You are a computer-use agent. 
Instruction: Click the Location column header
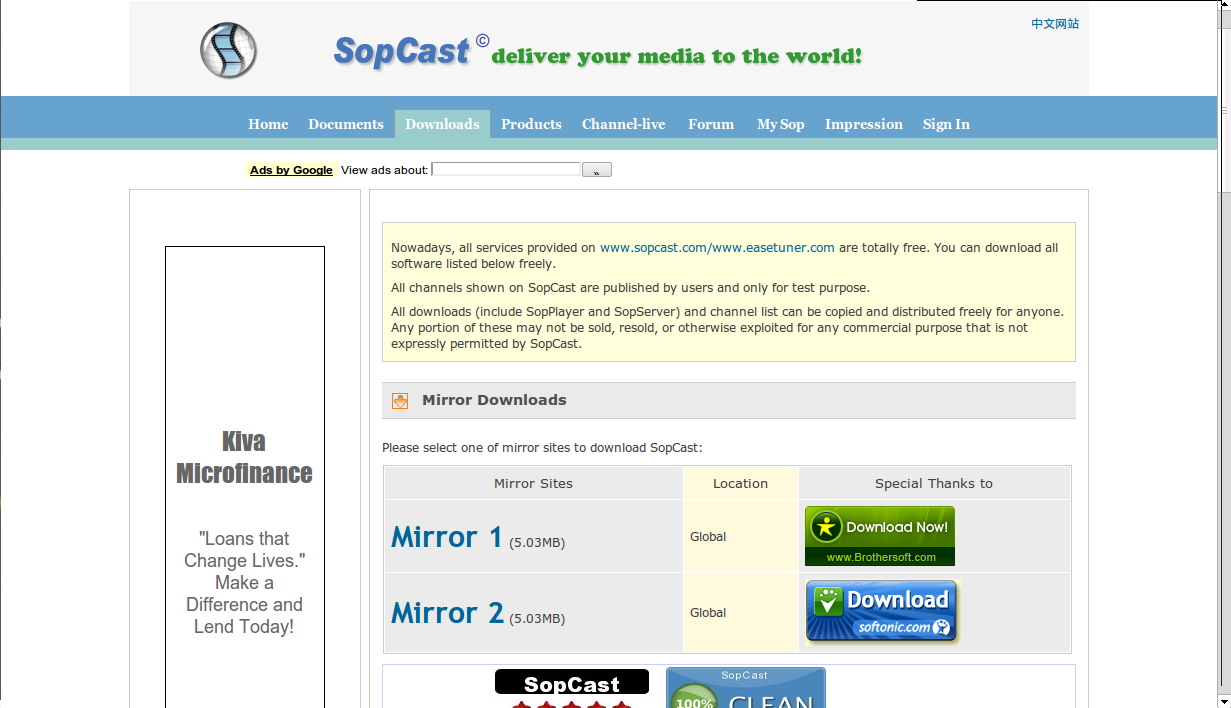(x=740, y=483)
